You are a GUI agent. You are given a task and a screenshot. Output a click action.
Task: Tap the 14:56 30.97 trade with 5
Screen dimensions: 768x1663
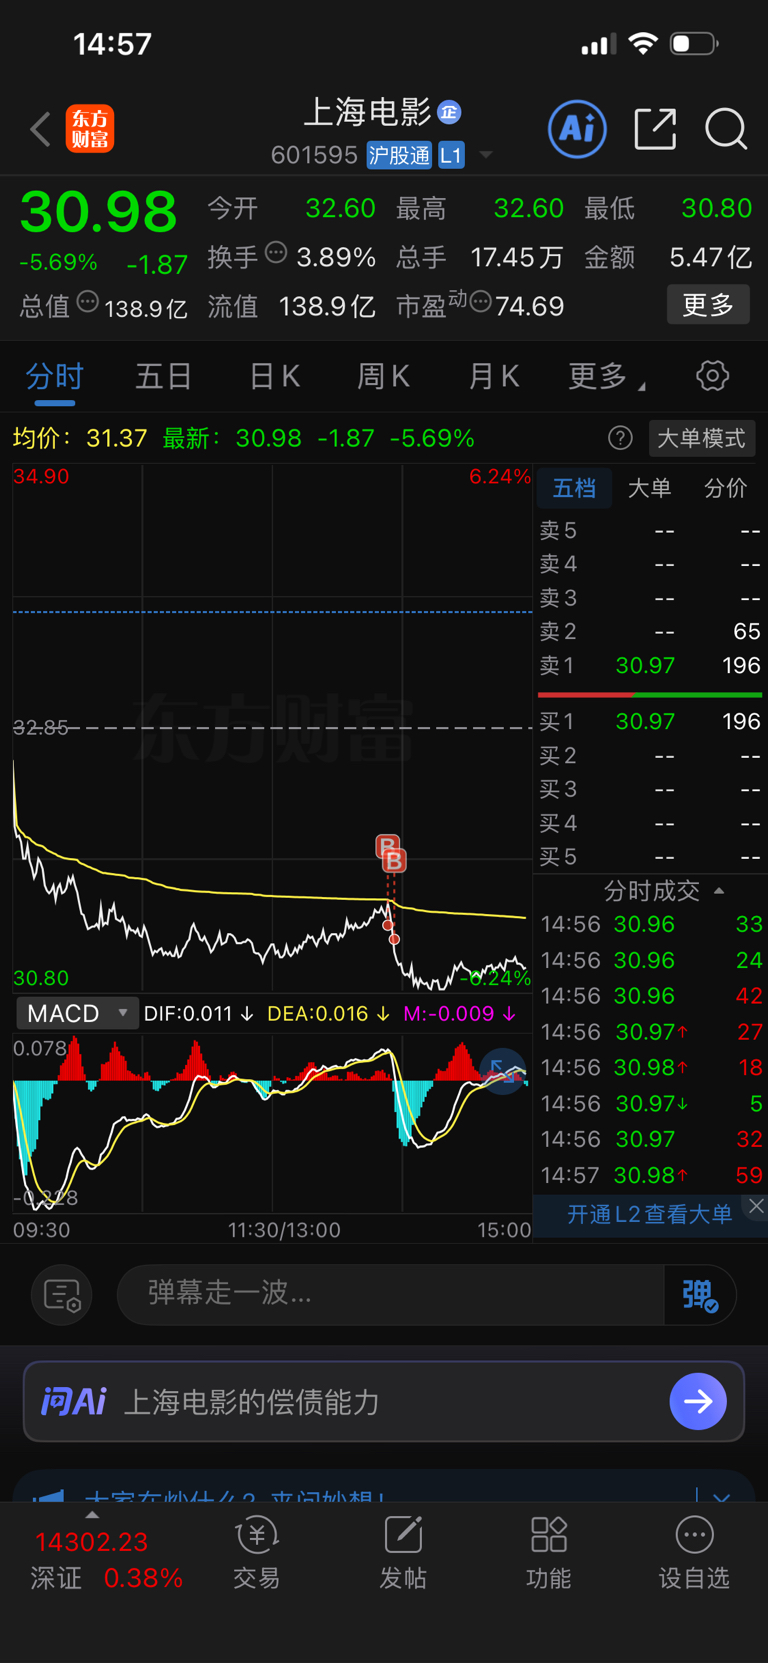point(651,1103)
